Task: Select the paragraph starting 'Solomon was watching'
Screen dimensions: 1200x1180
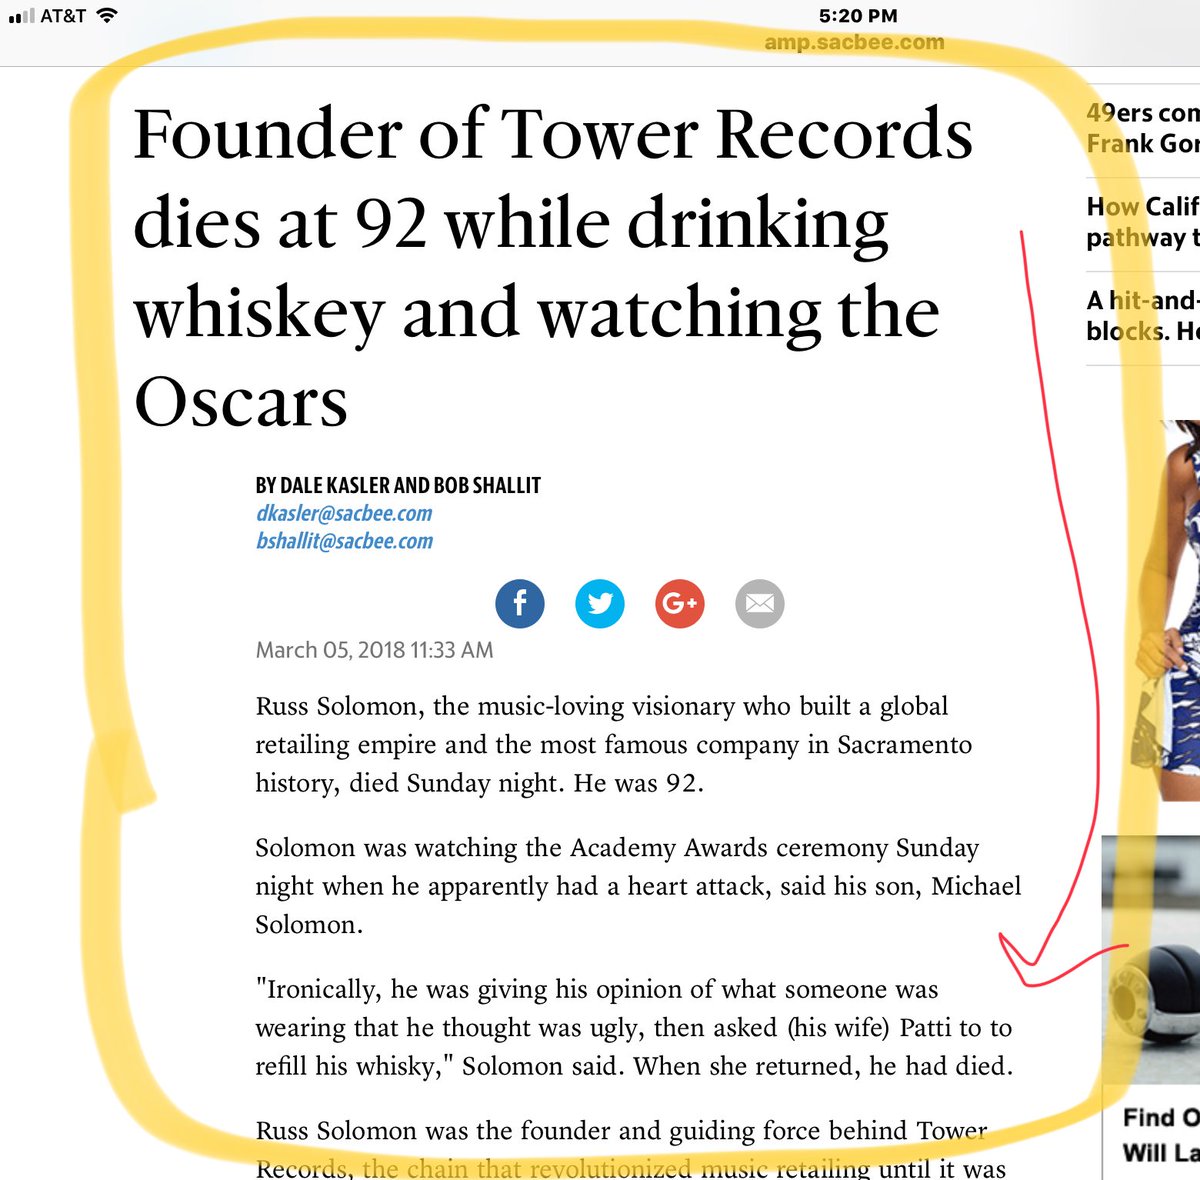Action: [x=639, y=886]
